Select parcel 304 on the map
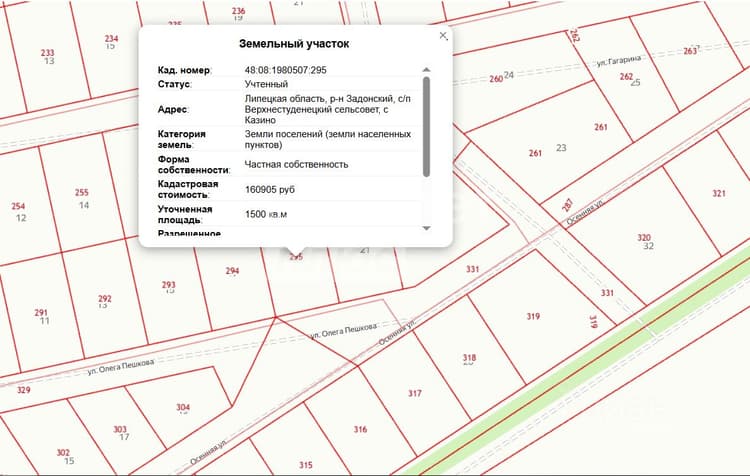 coord(183,408)
